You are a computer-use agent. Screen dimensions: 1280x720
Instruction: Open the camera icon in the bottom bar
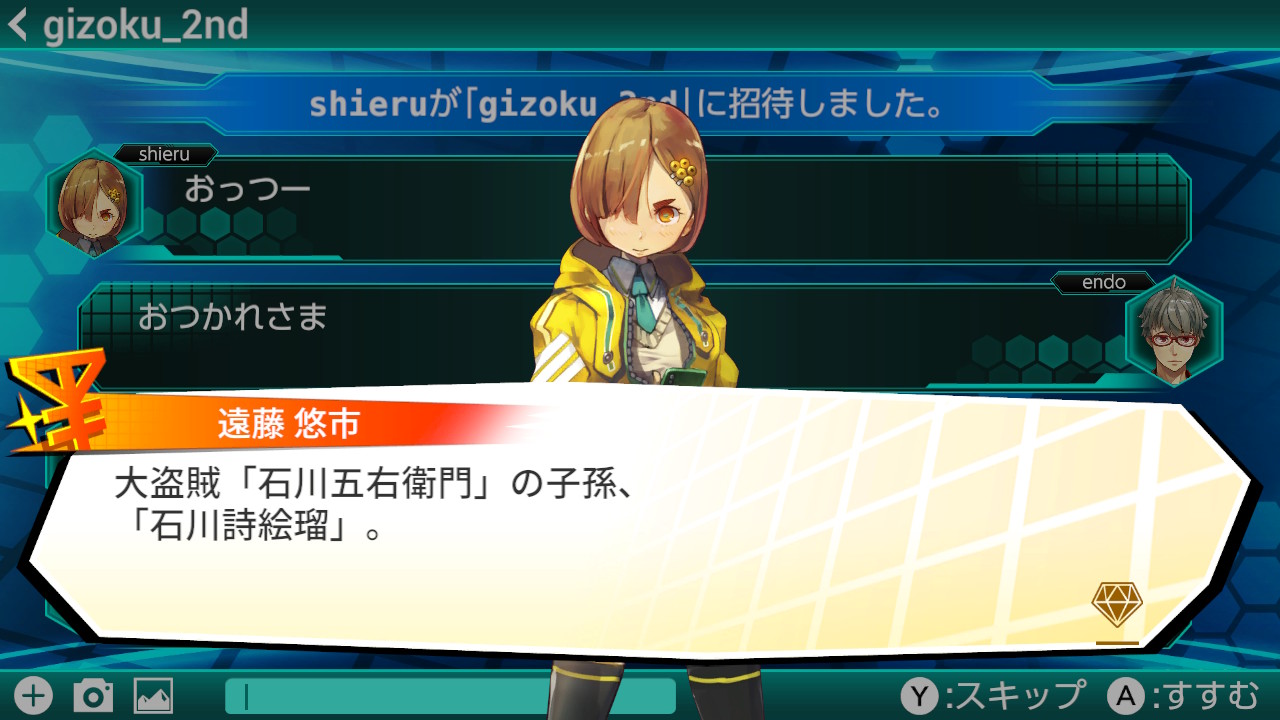[x=93, y=695]
